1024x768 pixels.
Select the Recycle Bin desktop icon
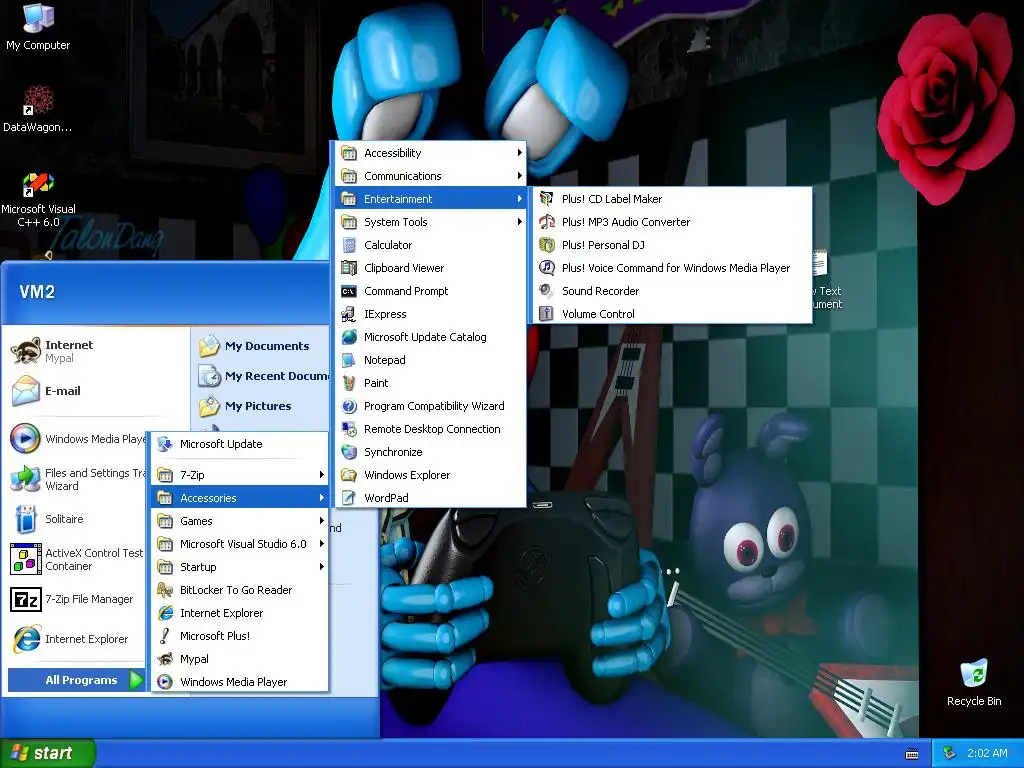[x=974, y=682]
